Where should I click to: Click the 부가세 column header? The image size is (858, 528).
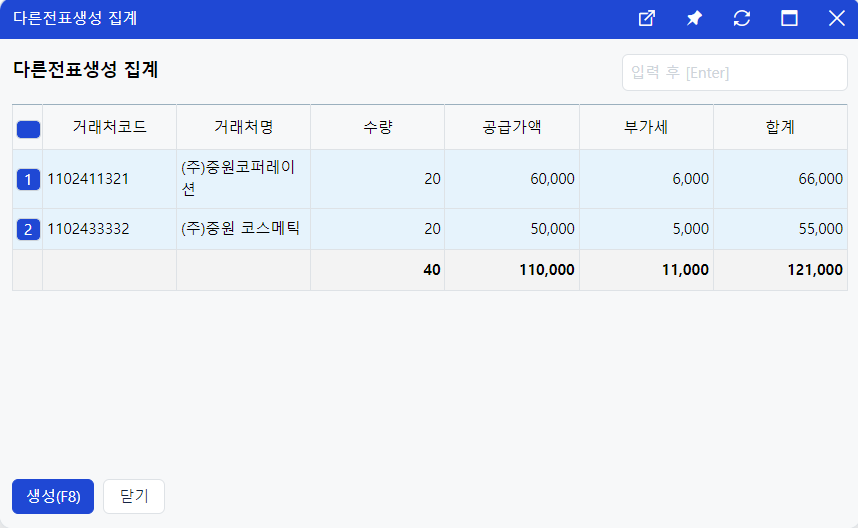point(646,127)
